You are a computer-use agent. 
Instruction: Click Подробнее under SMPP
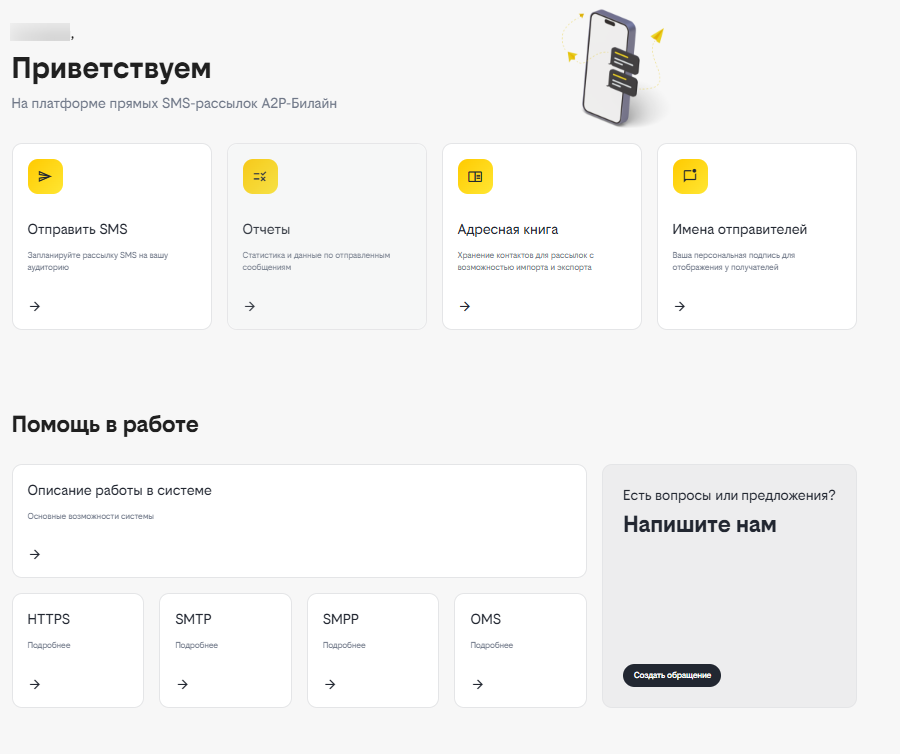[x=344, y=645]
